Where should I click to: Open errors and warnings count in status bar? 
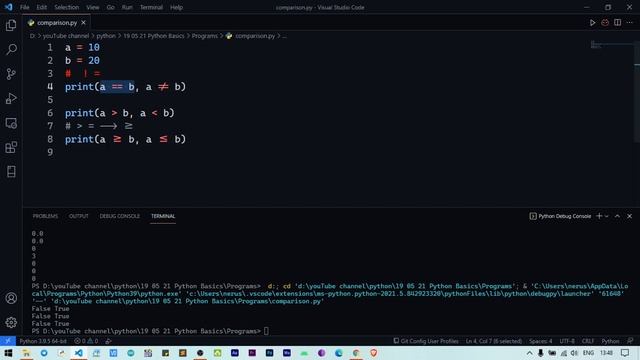(x=86, y=341)
